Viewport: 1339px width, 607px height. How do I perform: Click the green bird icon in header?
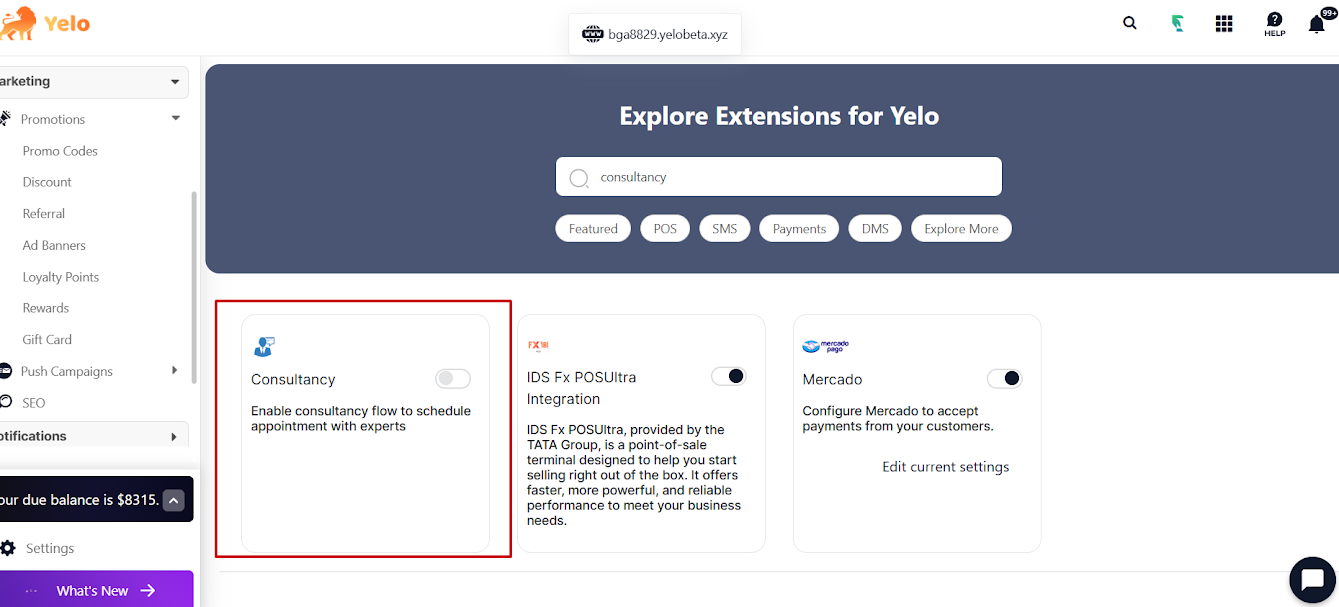point(1178,24)
